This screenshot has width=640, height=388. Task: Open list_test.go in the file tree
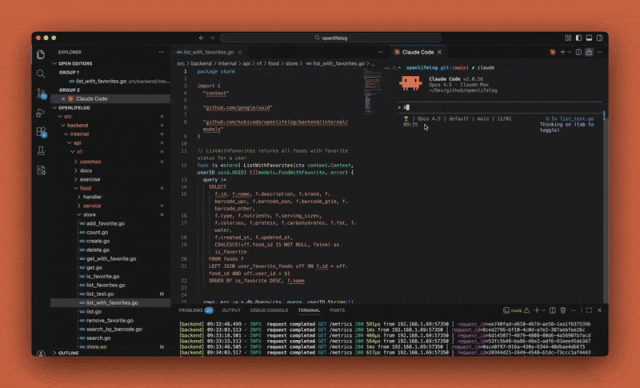coord(100,294)
